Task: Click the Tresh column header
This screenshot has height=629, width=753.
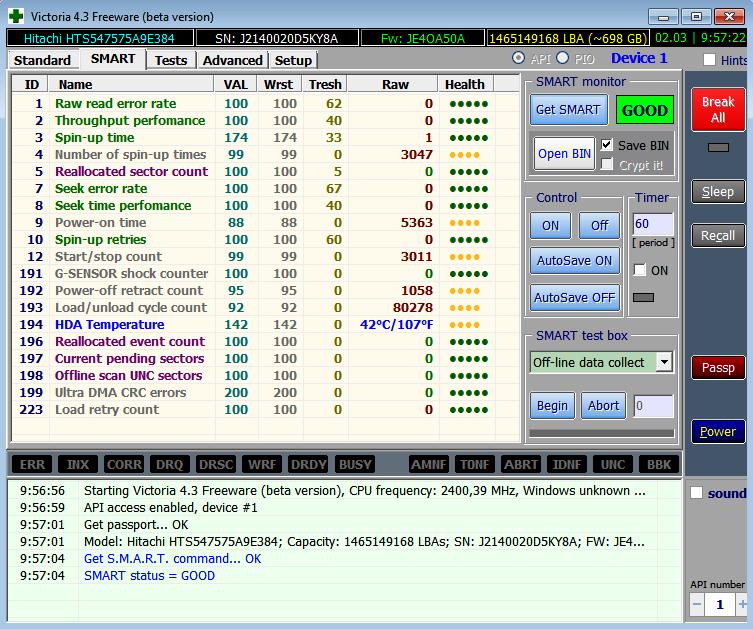Action: 325,84
